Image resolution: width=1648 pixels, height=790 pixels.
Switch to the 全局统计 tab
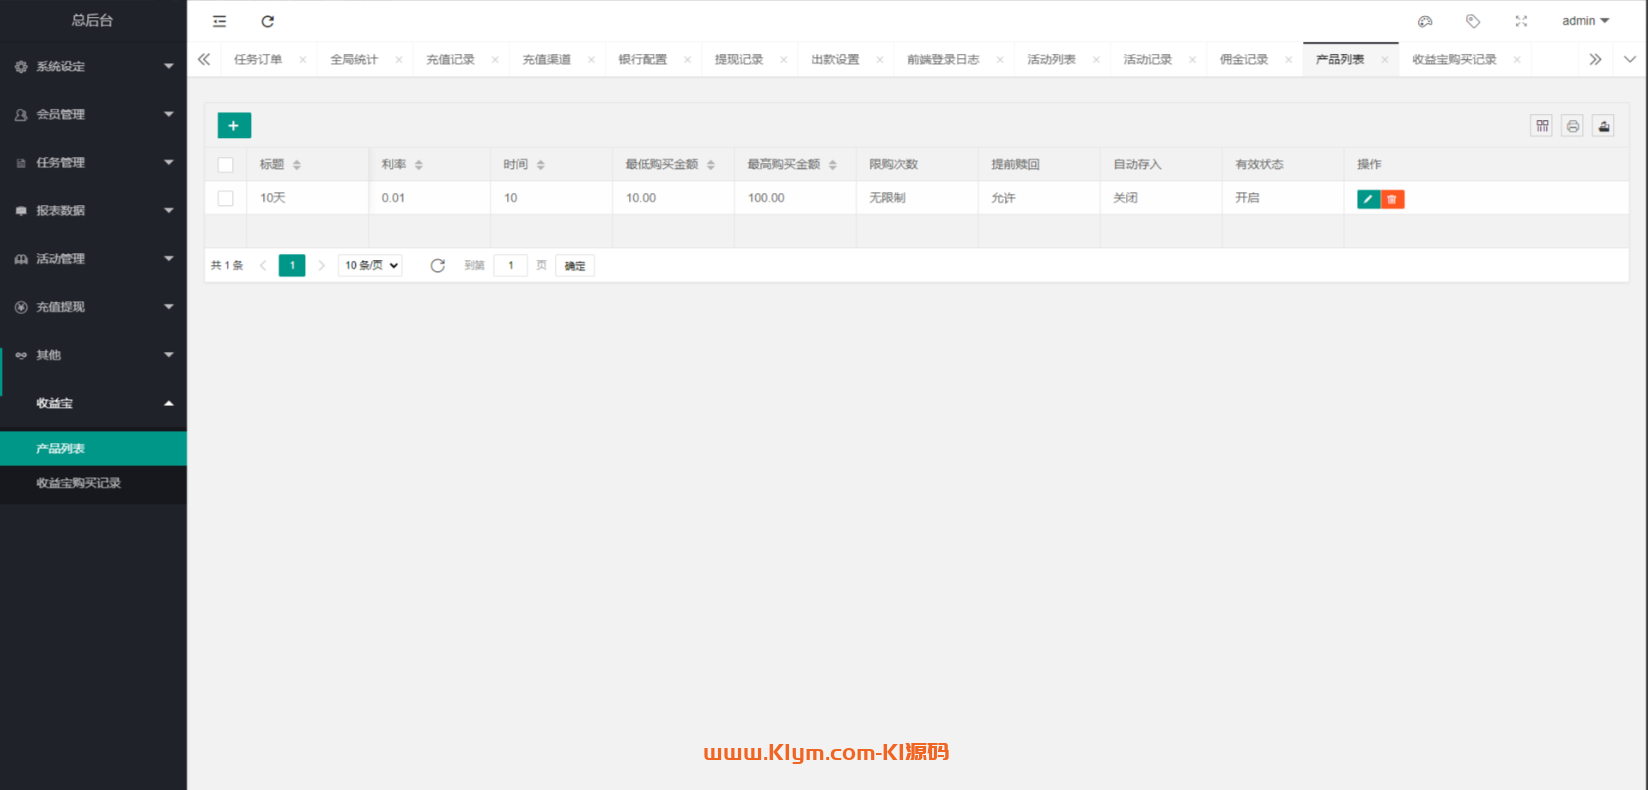(354, 60)
